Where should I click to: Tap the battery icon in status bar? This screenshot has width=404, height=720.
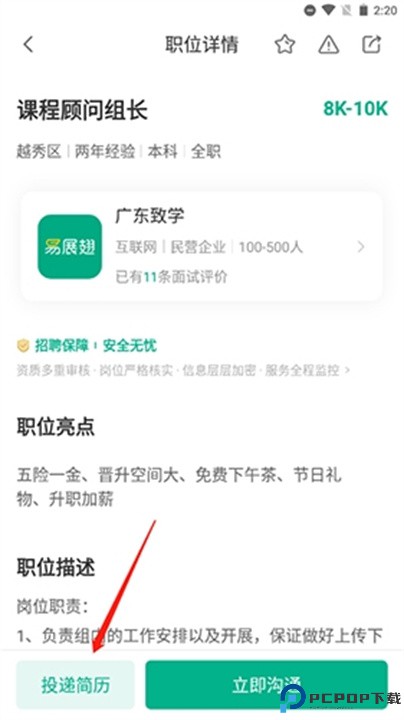364,10
